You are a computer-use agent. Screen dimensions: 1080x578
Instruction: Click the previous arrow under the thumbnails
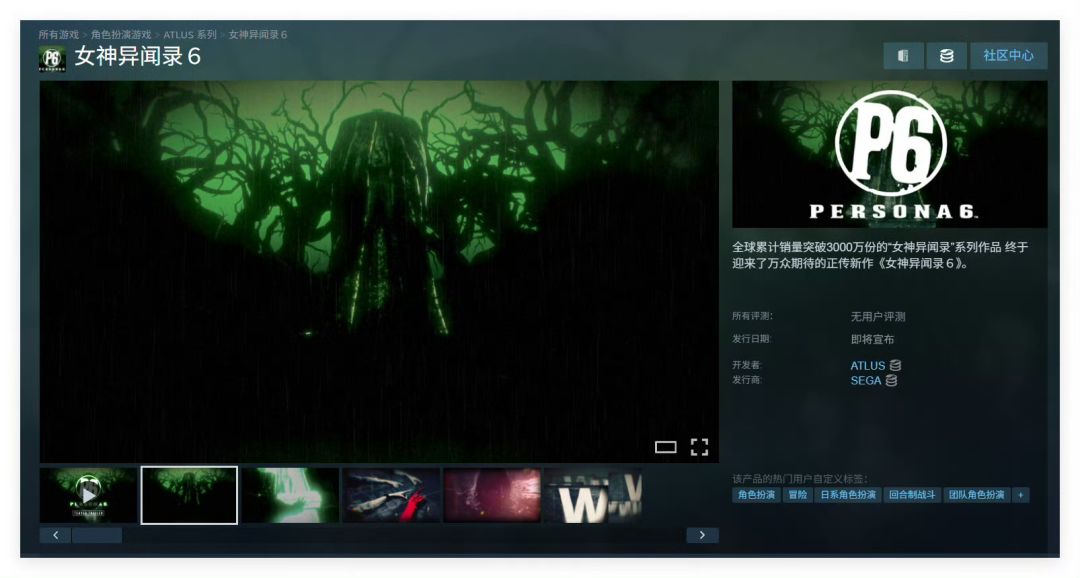(55, 535)
